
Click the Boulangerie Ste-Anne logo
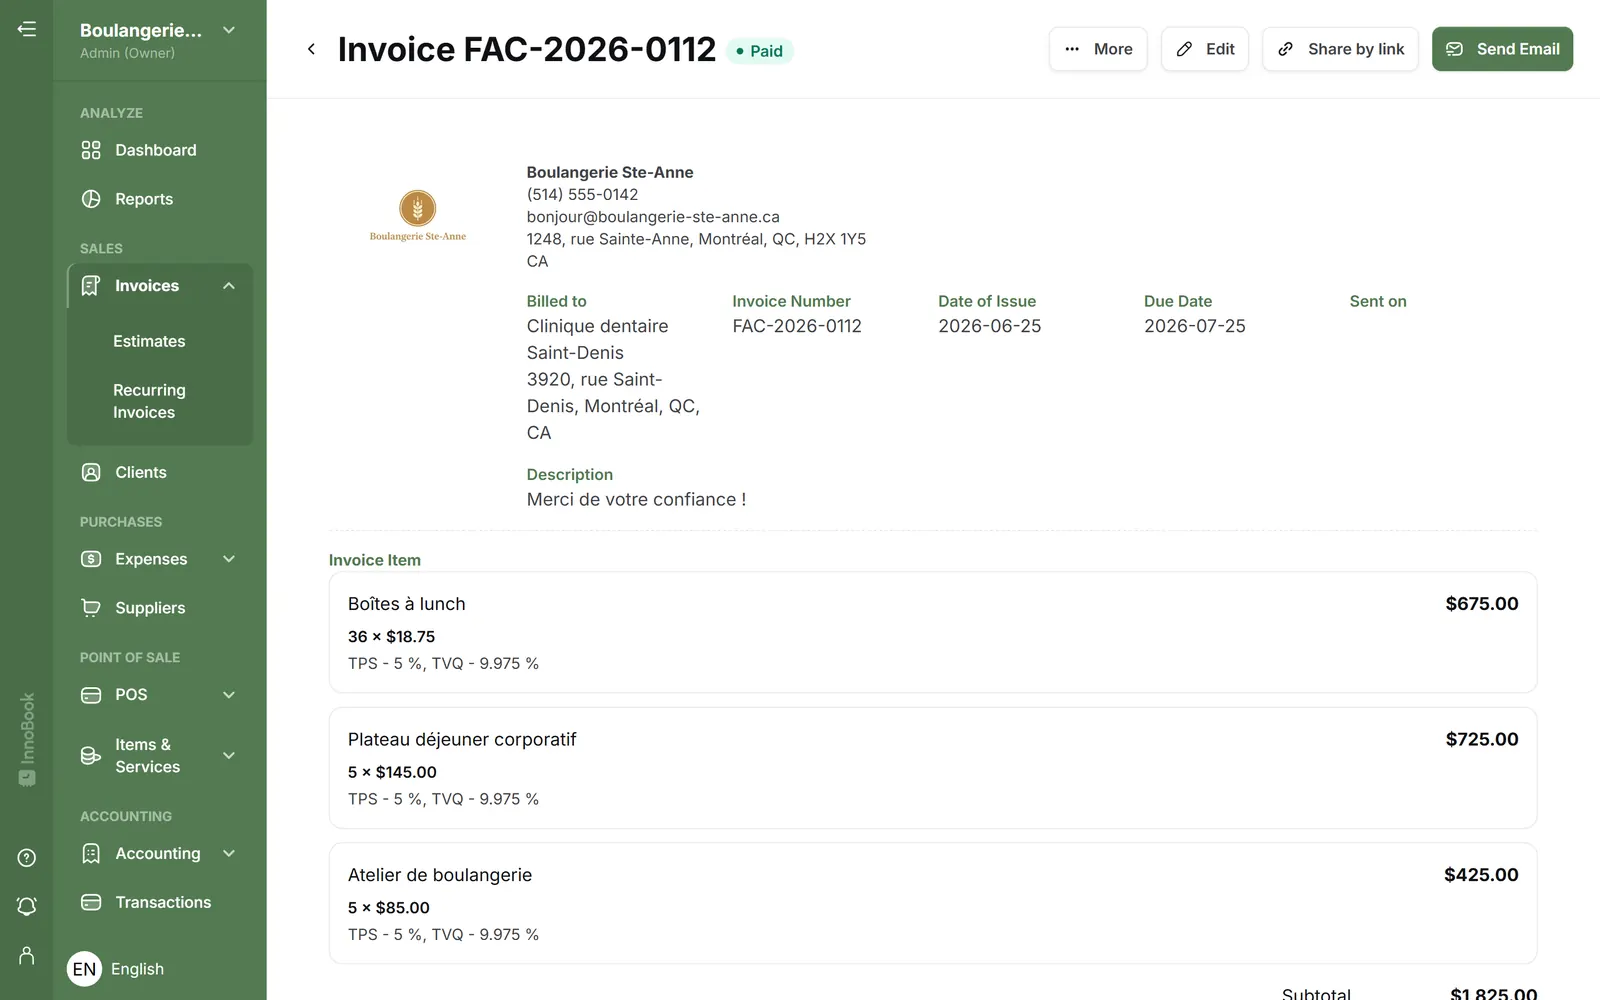pyautogui.click(x=418, y=216)
